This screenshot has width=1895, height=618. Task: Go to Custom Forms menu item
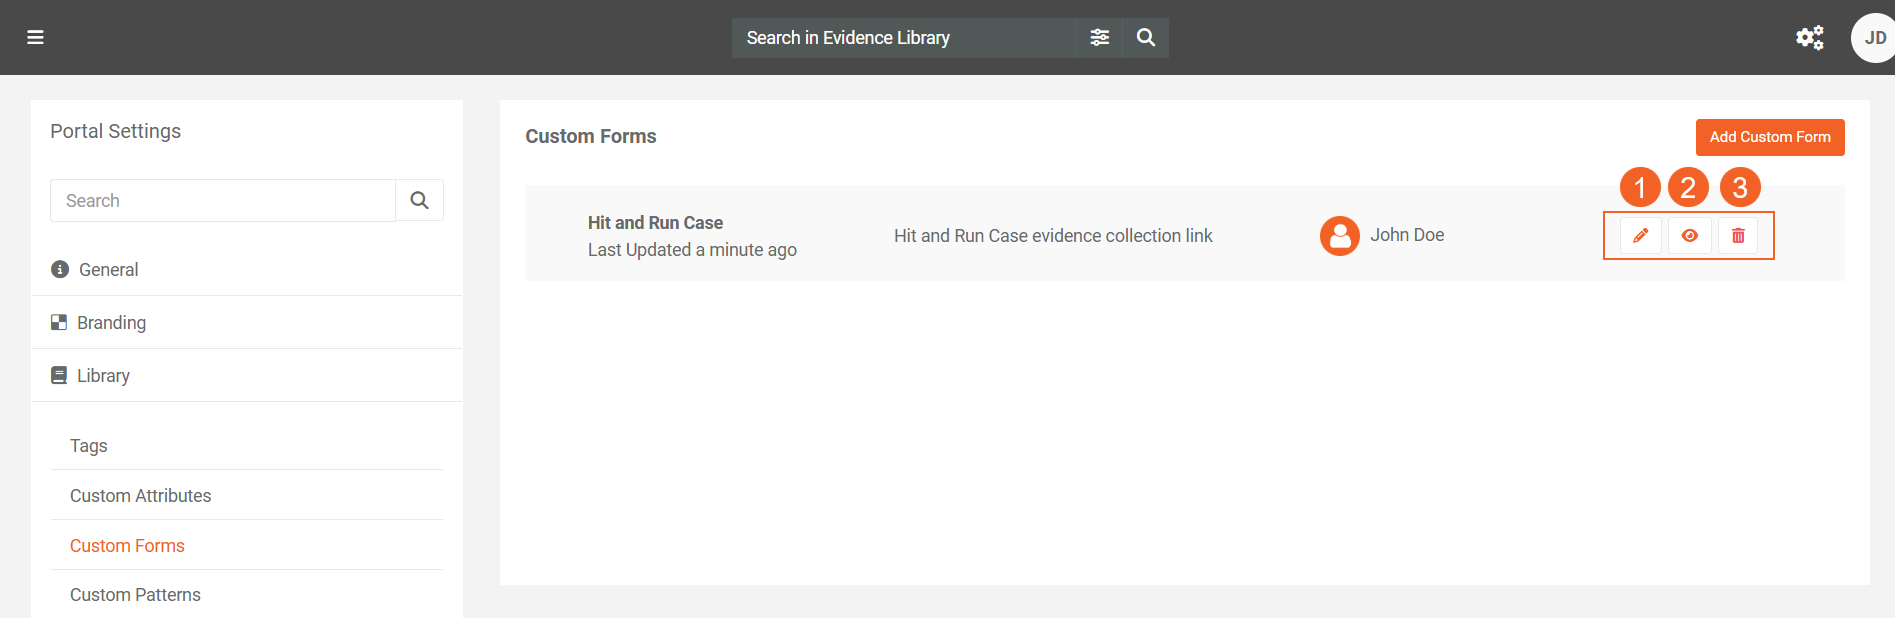click(x=127, y=546)
